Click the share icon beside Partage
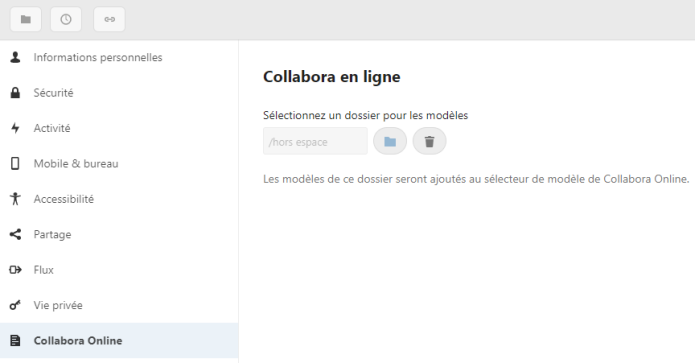Screen dimensions: 695x363 point(16,234)
